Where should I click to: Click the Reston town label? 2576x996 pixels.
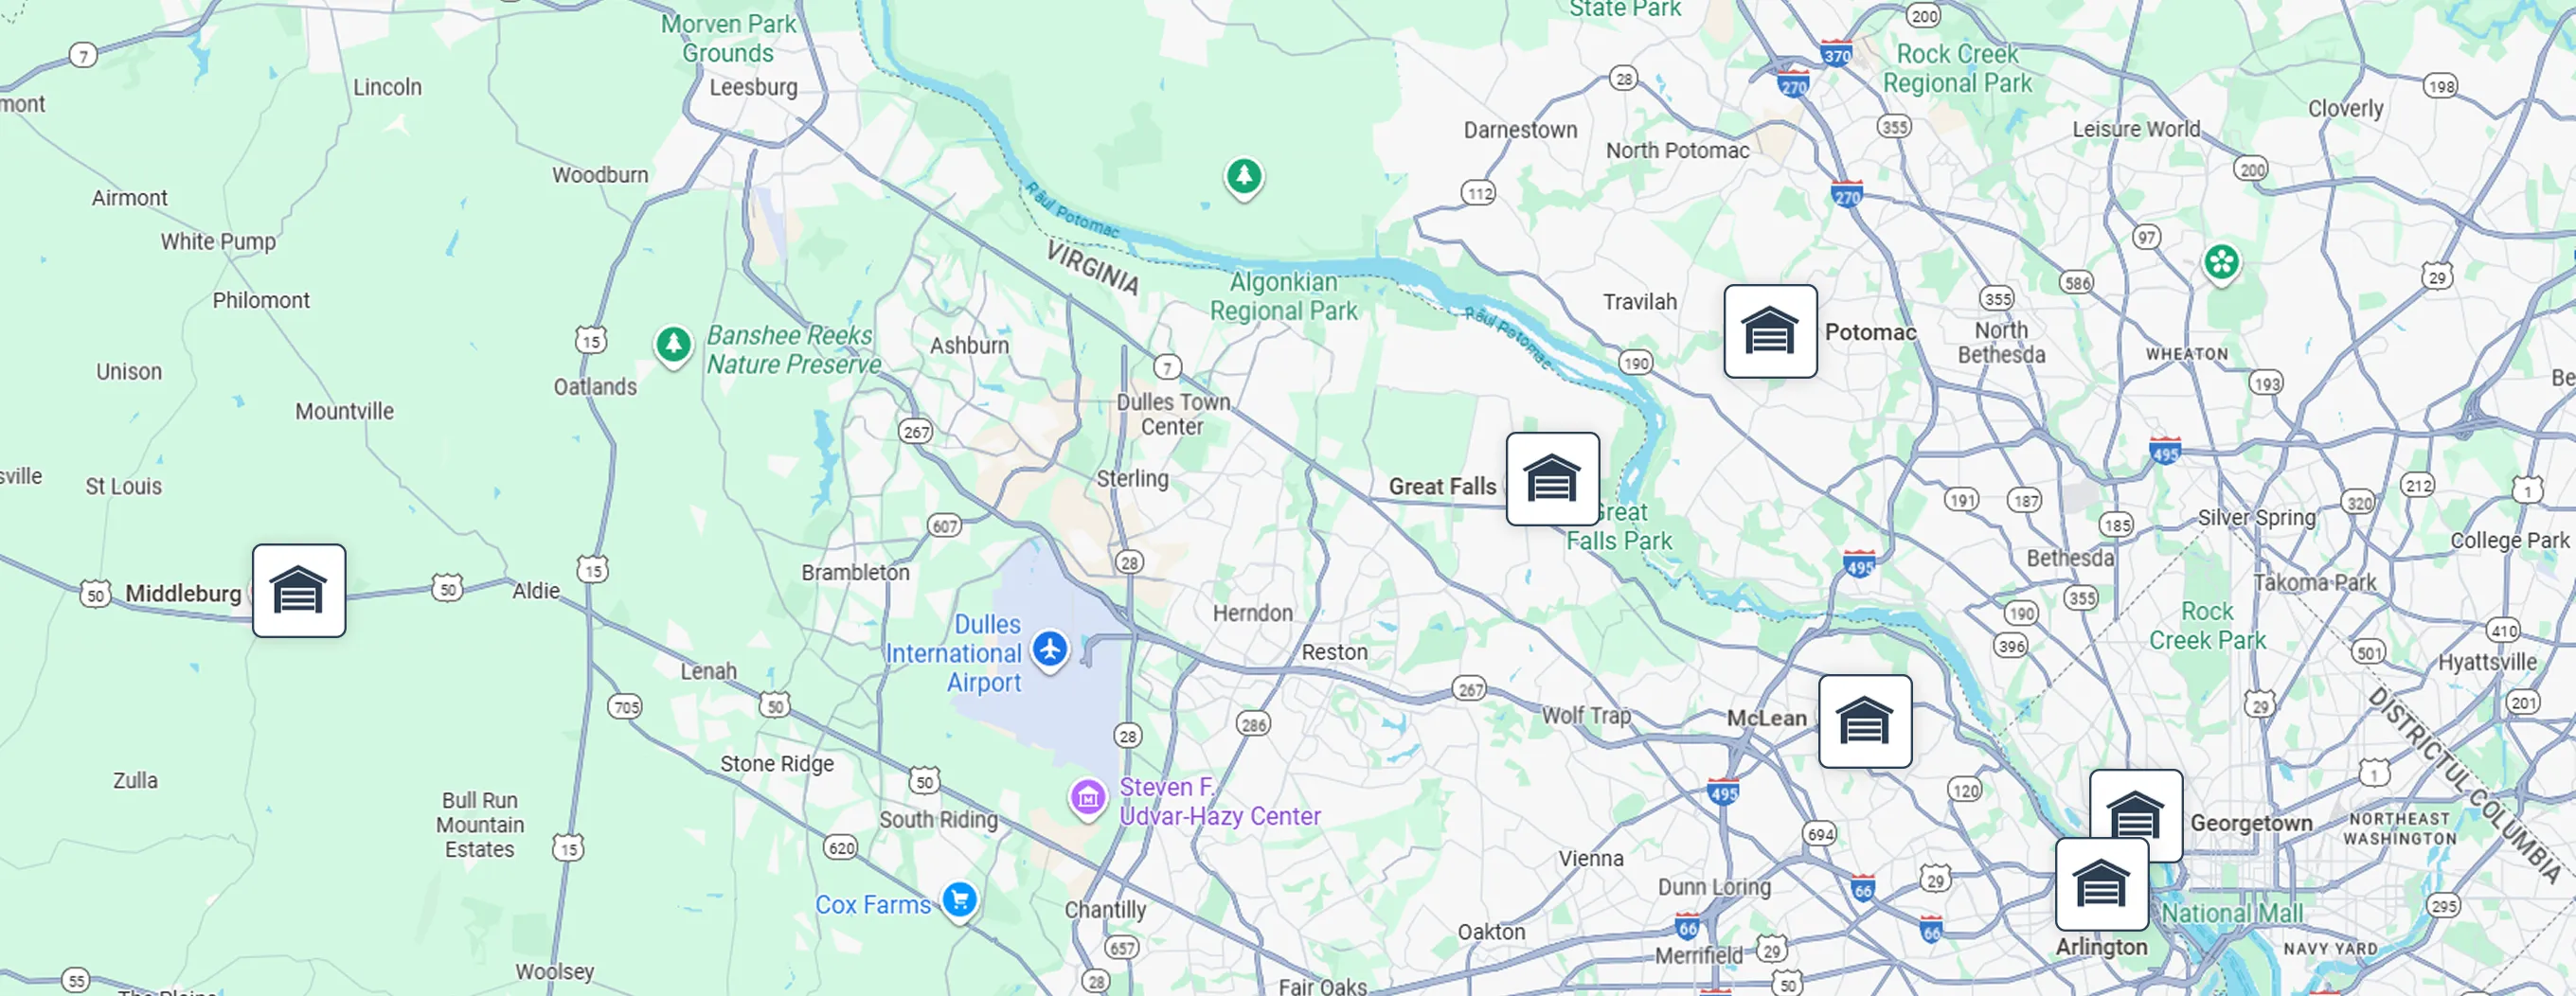1334,653
